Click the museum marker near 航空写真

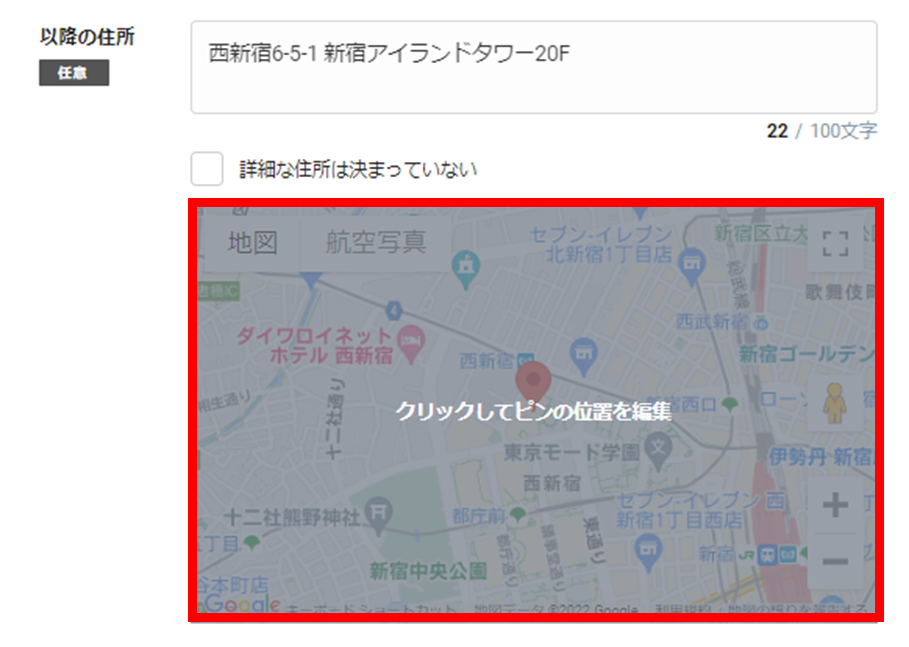click(x=466, y=270)
